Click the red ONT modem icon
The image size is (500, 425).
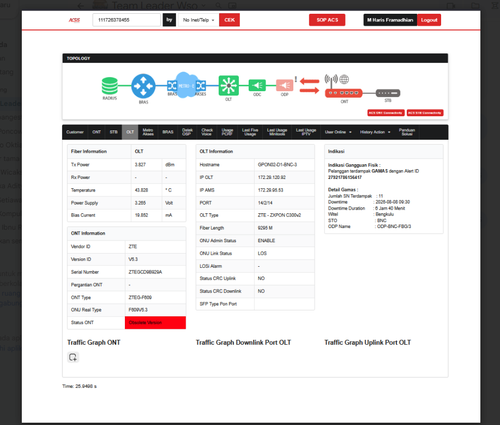[x=344, y=93]
